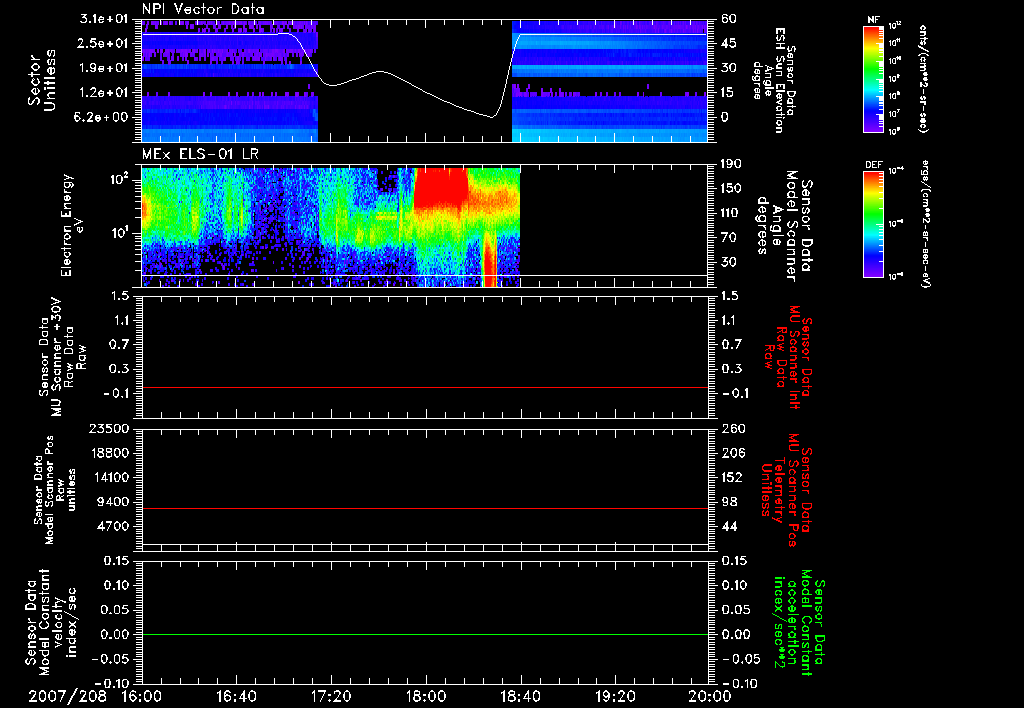Viewport: 1024px width, 708px height.
Task: Click the 20:00 time tick label
Action: (x=710, y=697)
